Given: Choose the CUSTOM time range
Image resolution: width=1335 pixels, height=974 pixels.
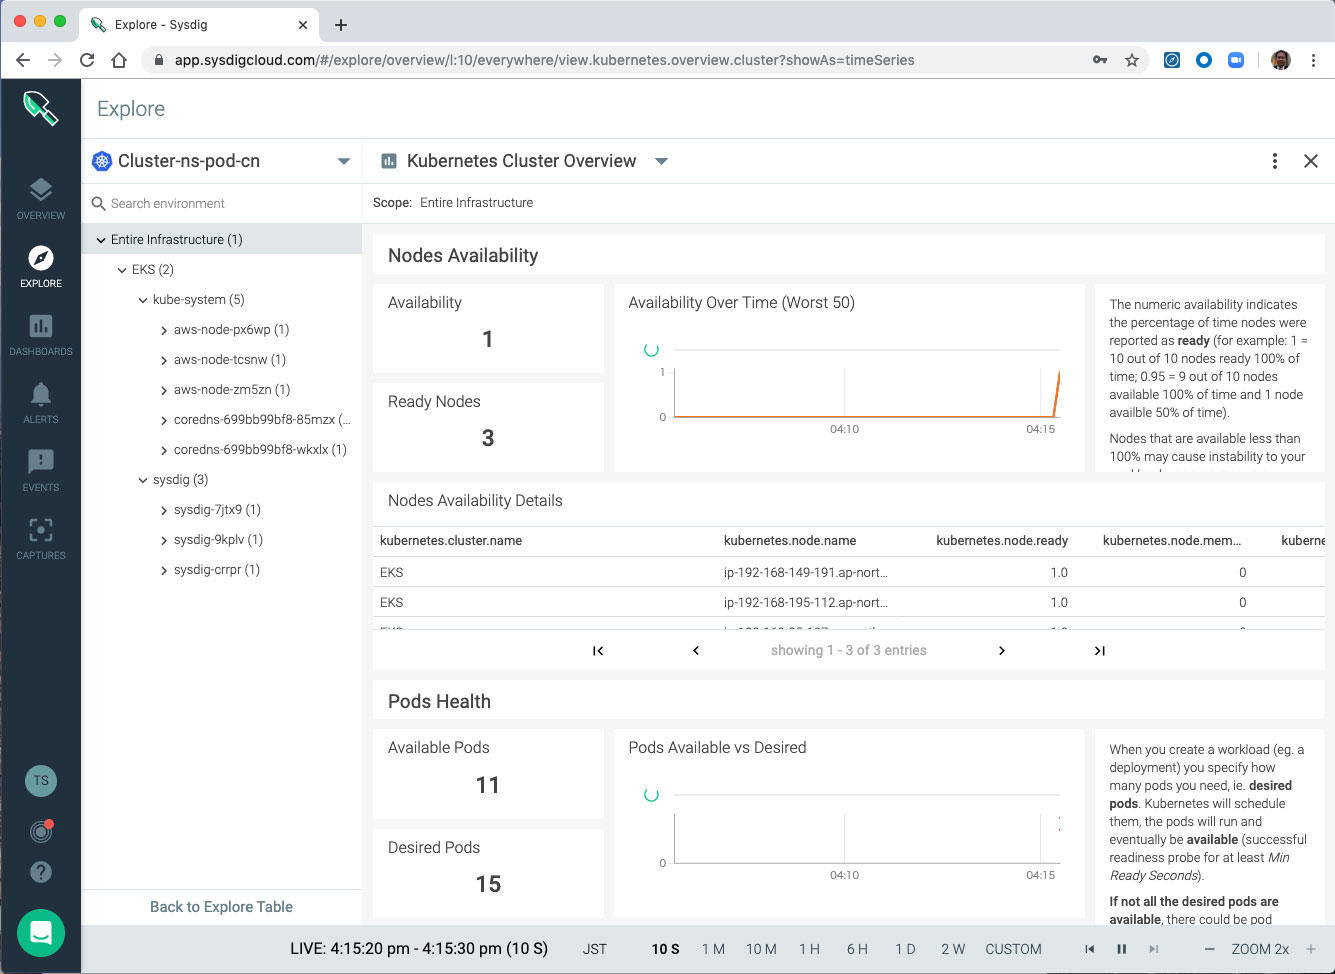Looking at the screenshot, I should point(1013,949).
